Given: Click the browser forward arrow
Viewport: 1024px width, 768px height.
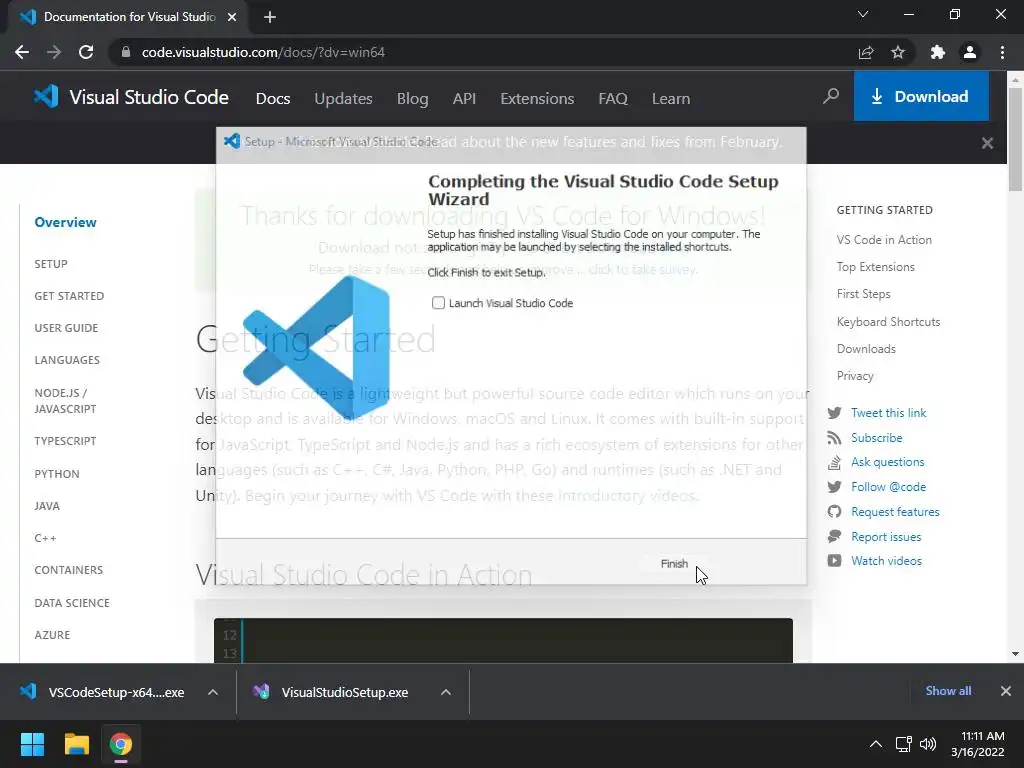Looking at the screenshot, I should 54,52.
